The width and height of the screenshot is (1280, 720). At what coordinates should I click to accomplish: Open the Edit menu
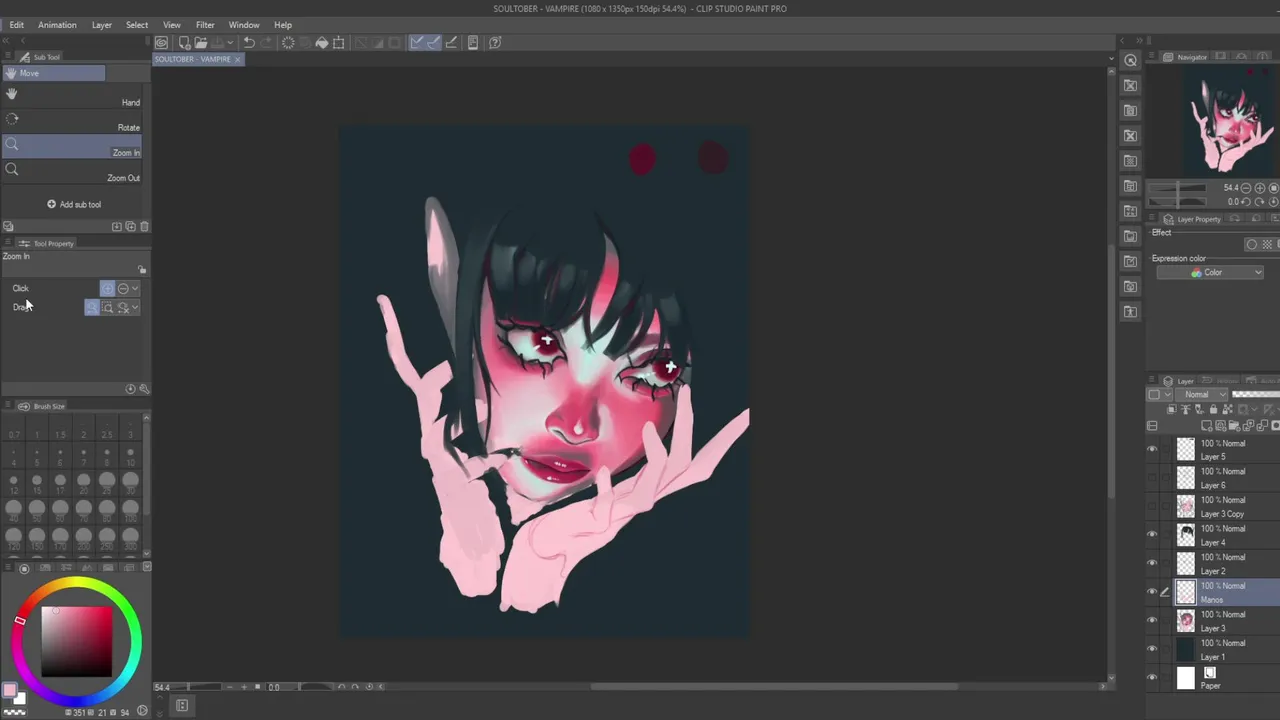coord(17,25)
